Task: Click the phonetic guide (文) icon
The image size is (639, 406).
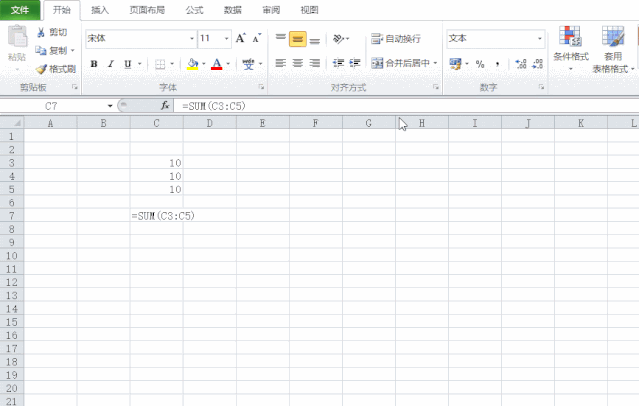Action: 248,64
